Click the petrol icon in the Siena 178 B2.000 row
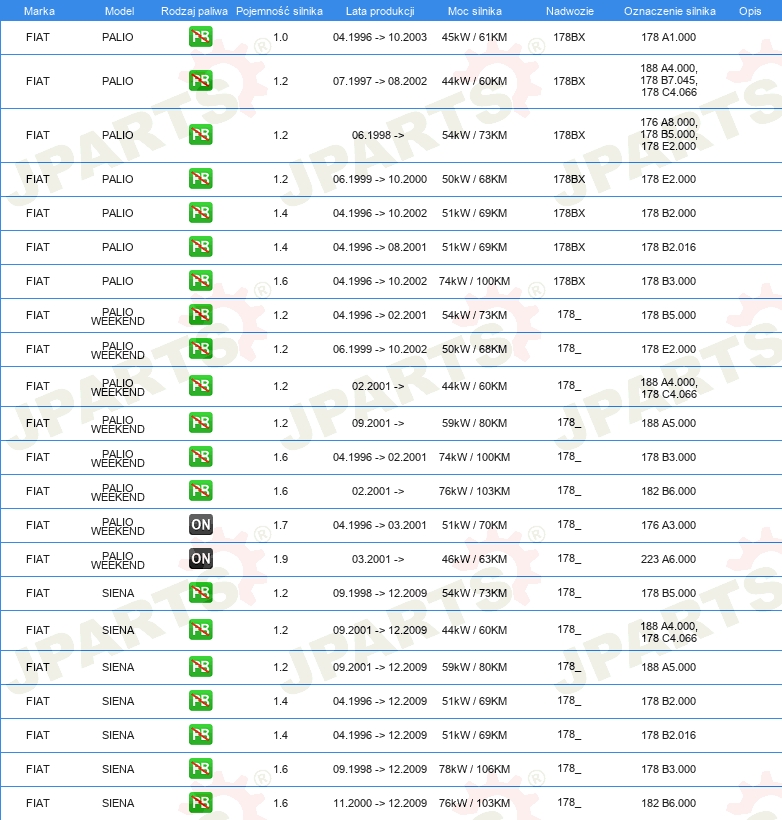 (x=200, y=701)
